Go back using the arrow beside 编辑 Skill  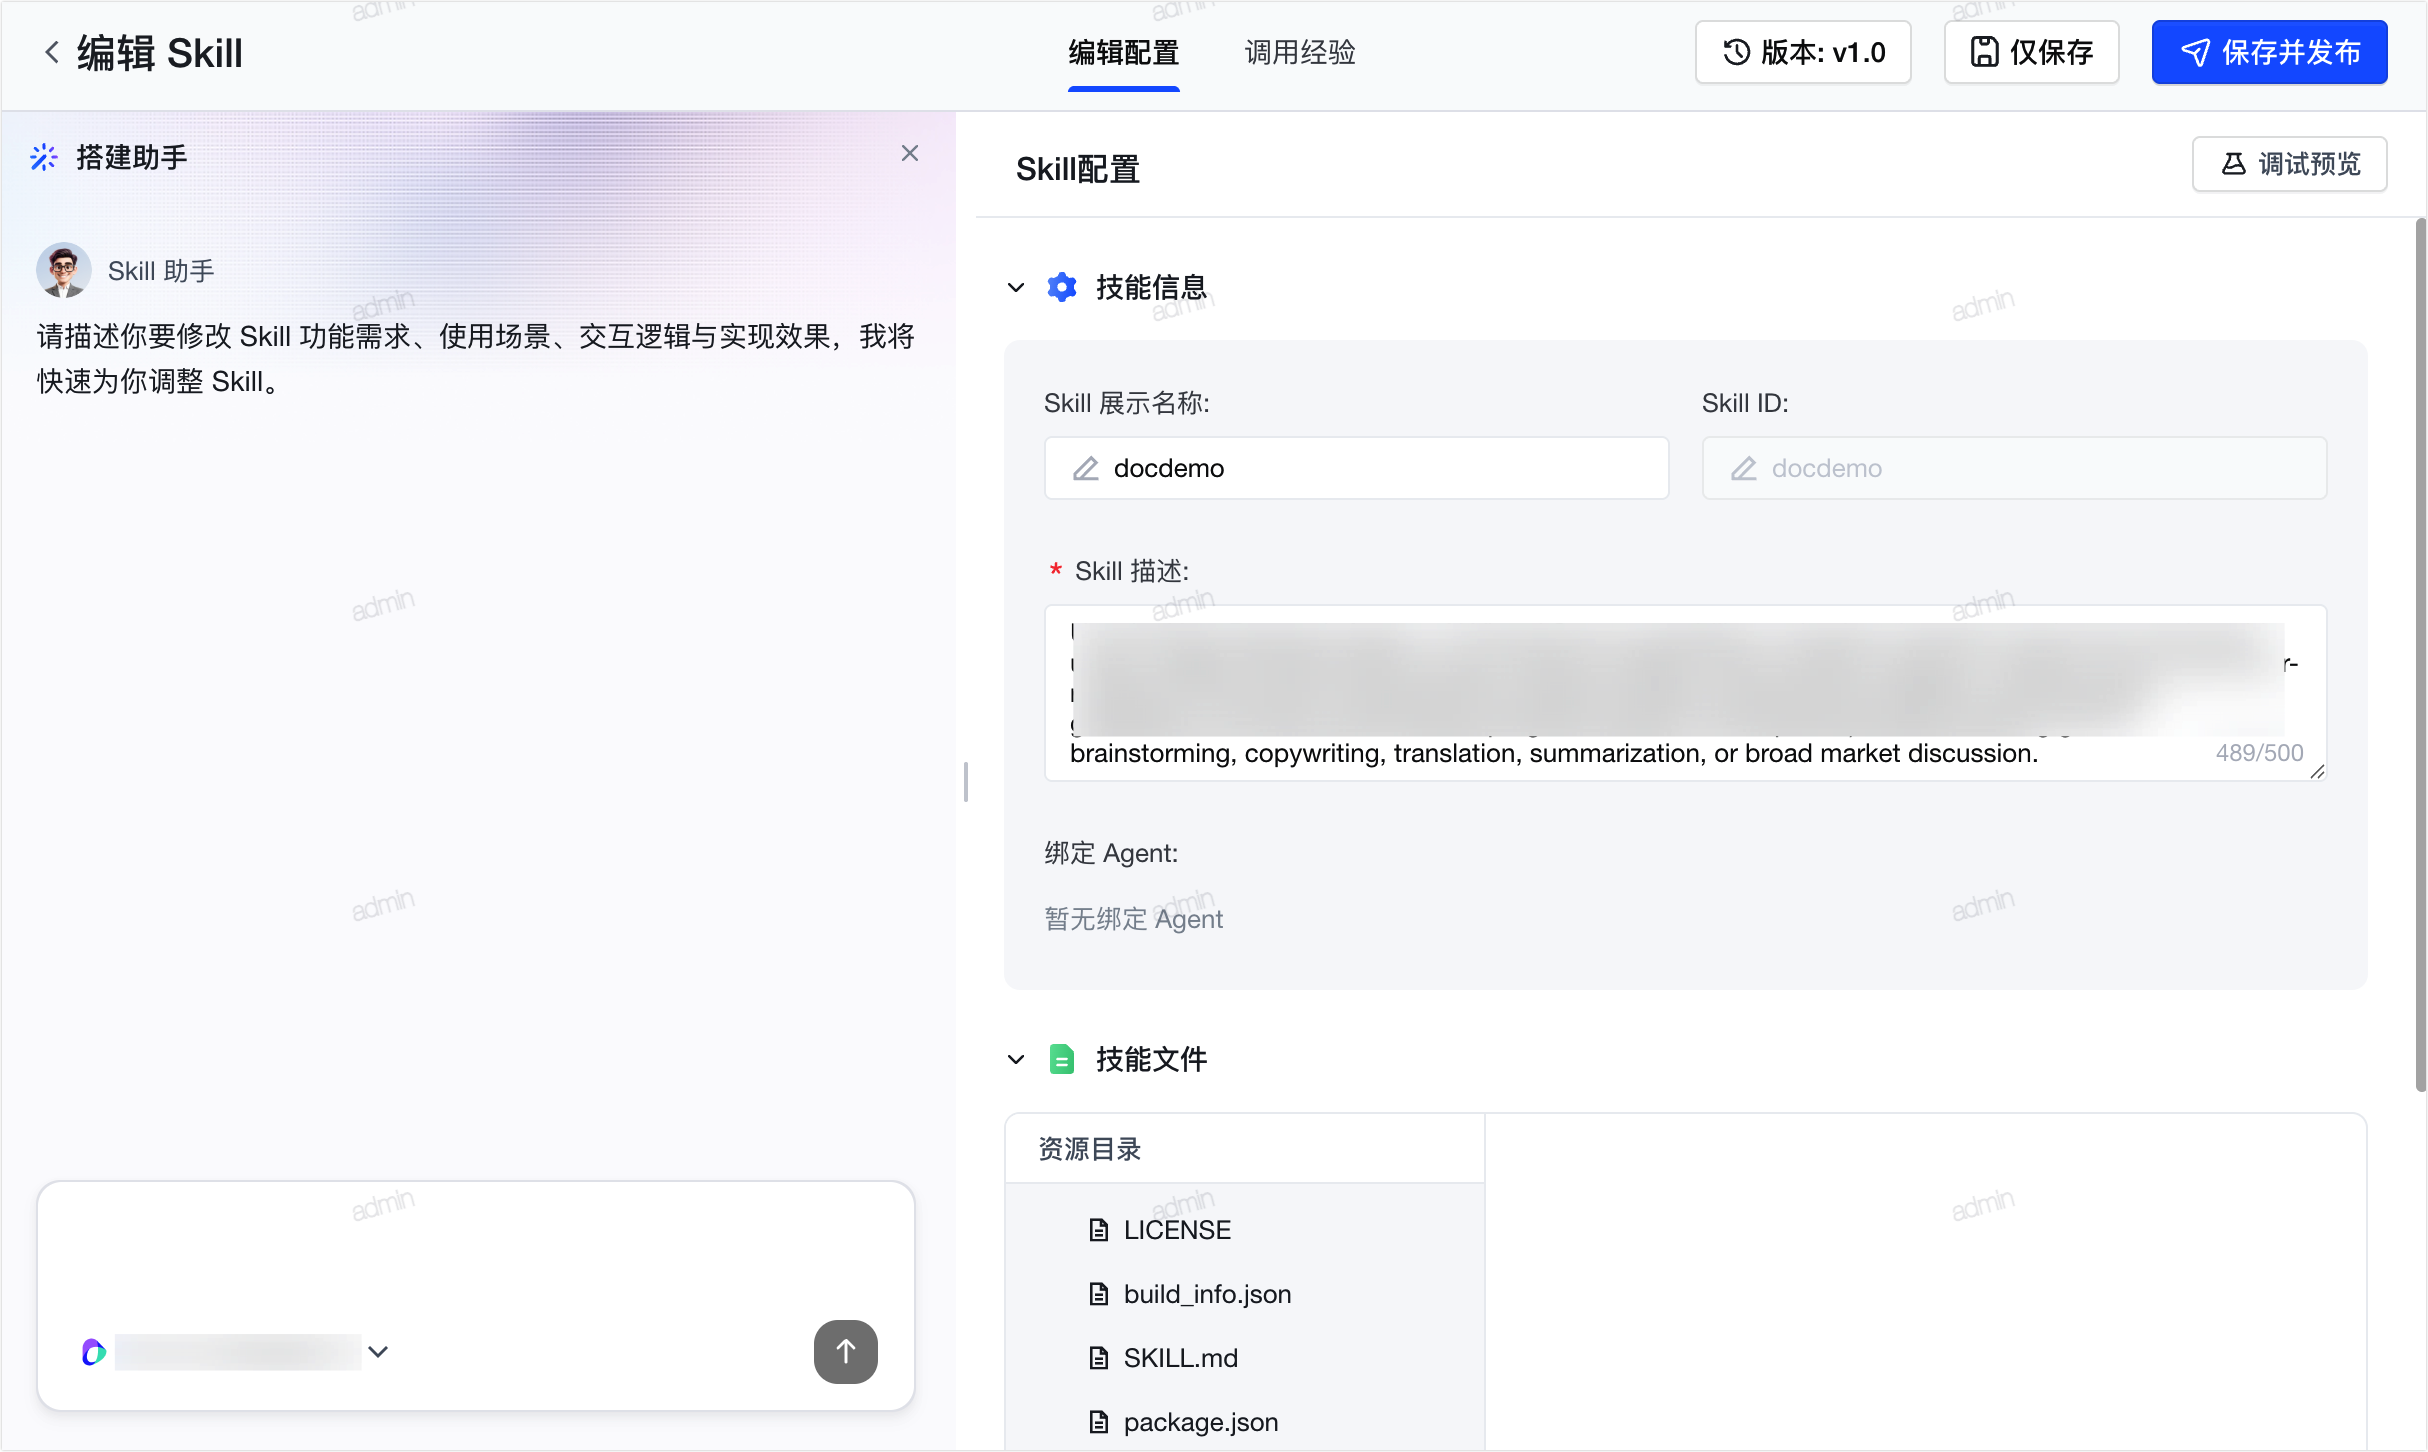(x=52, y=52)
